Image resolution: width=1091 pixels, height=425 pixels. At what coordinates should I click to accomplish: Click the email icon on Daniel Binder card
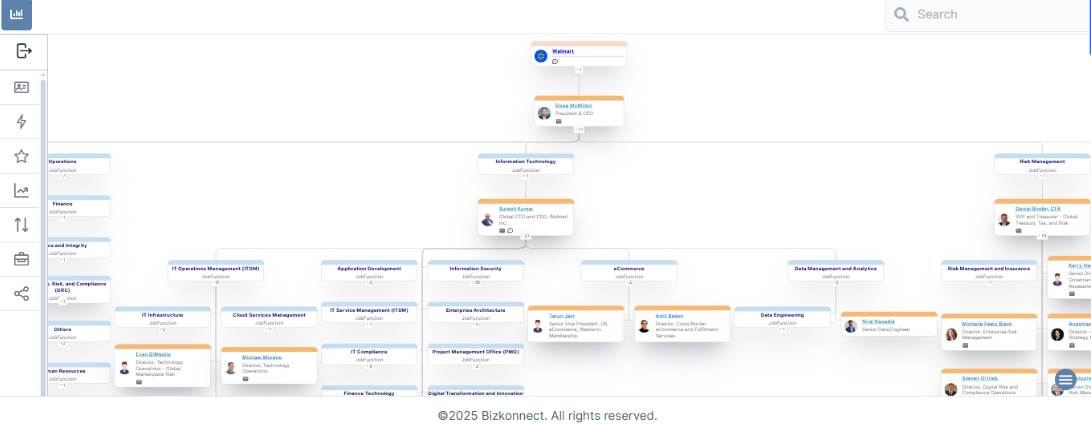[1019, 230]
